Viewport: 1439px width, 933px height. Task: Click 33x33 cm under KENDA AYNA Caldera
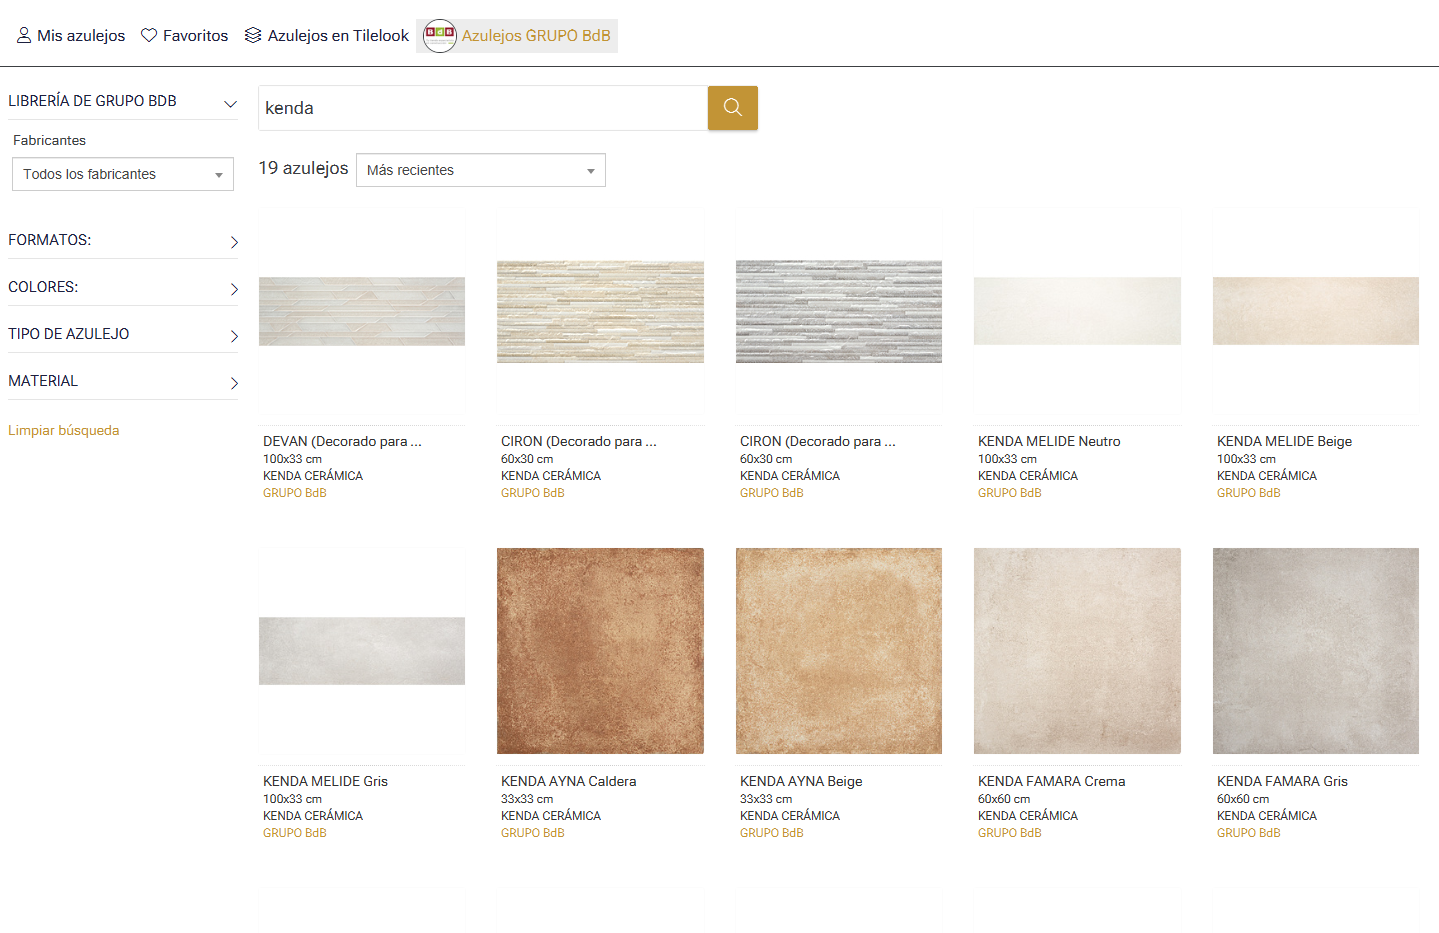click(x=527, y=799)
